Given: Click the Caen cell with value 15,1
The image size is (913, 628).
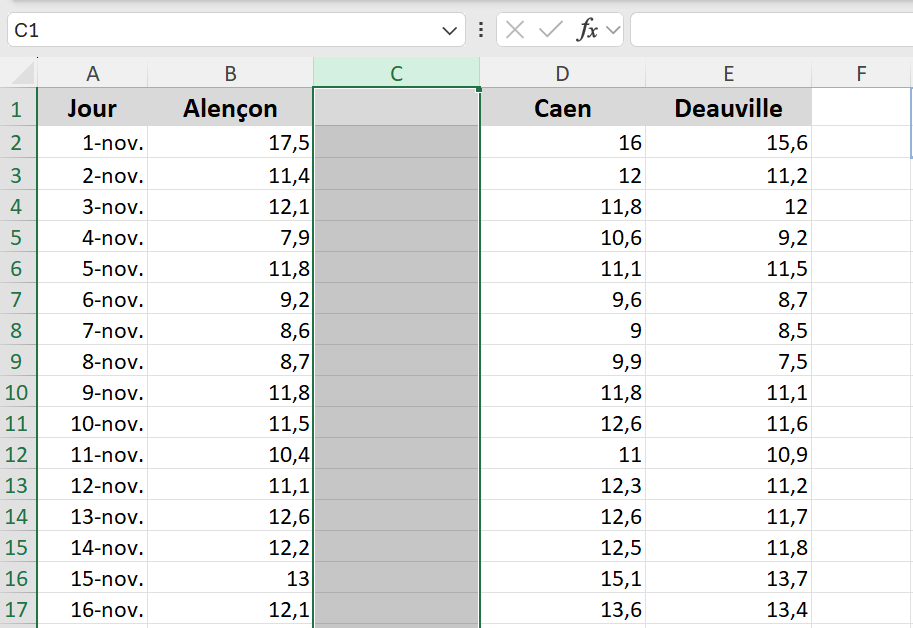Looking at the screenshot, I should 562,578.
